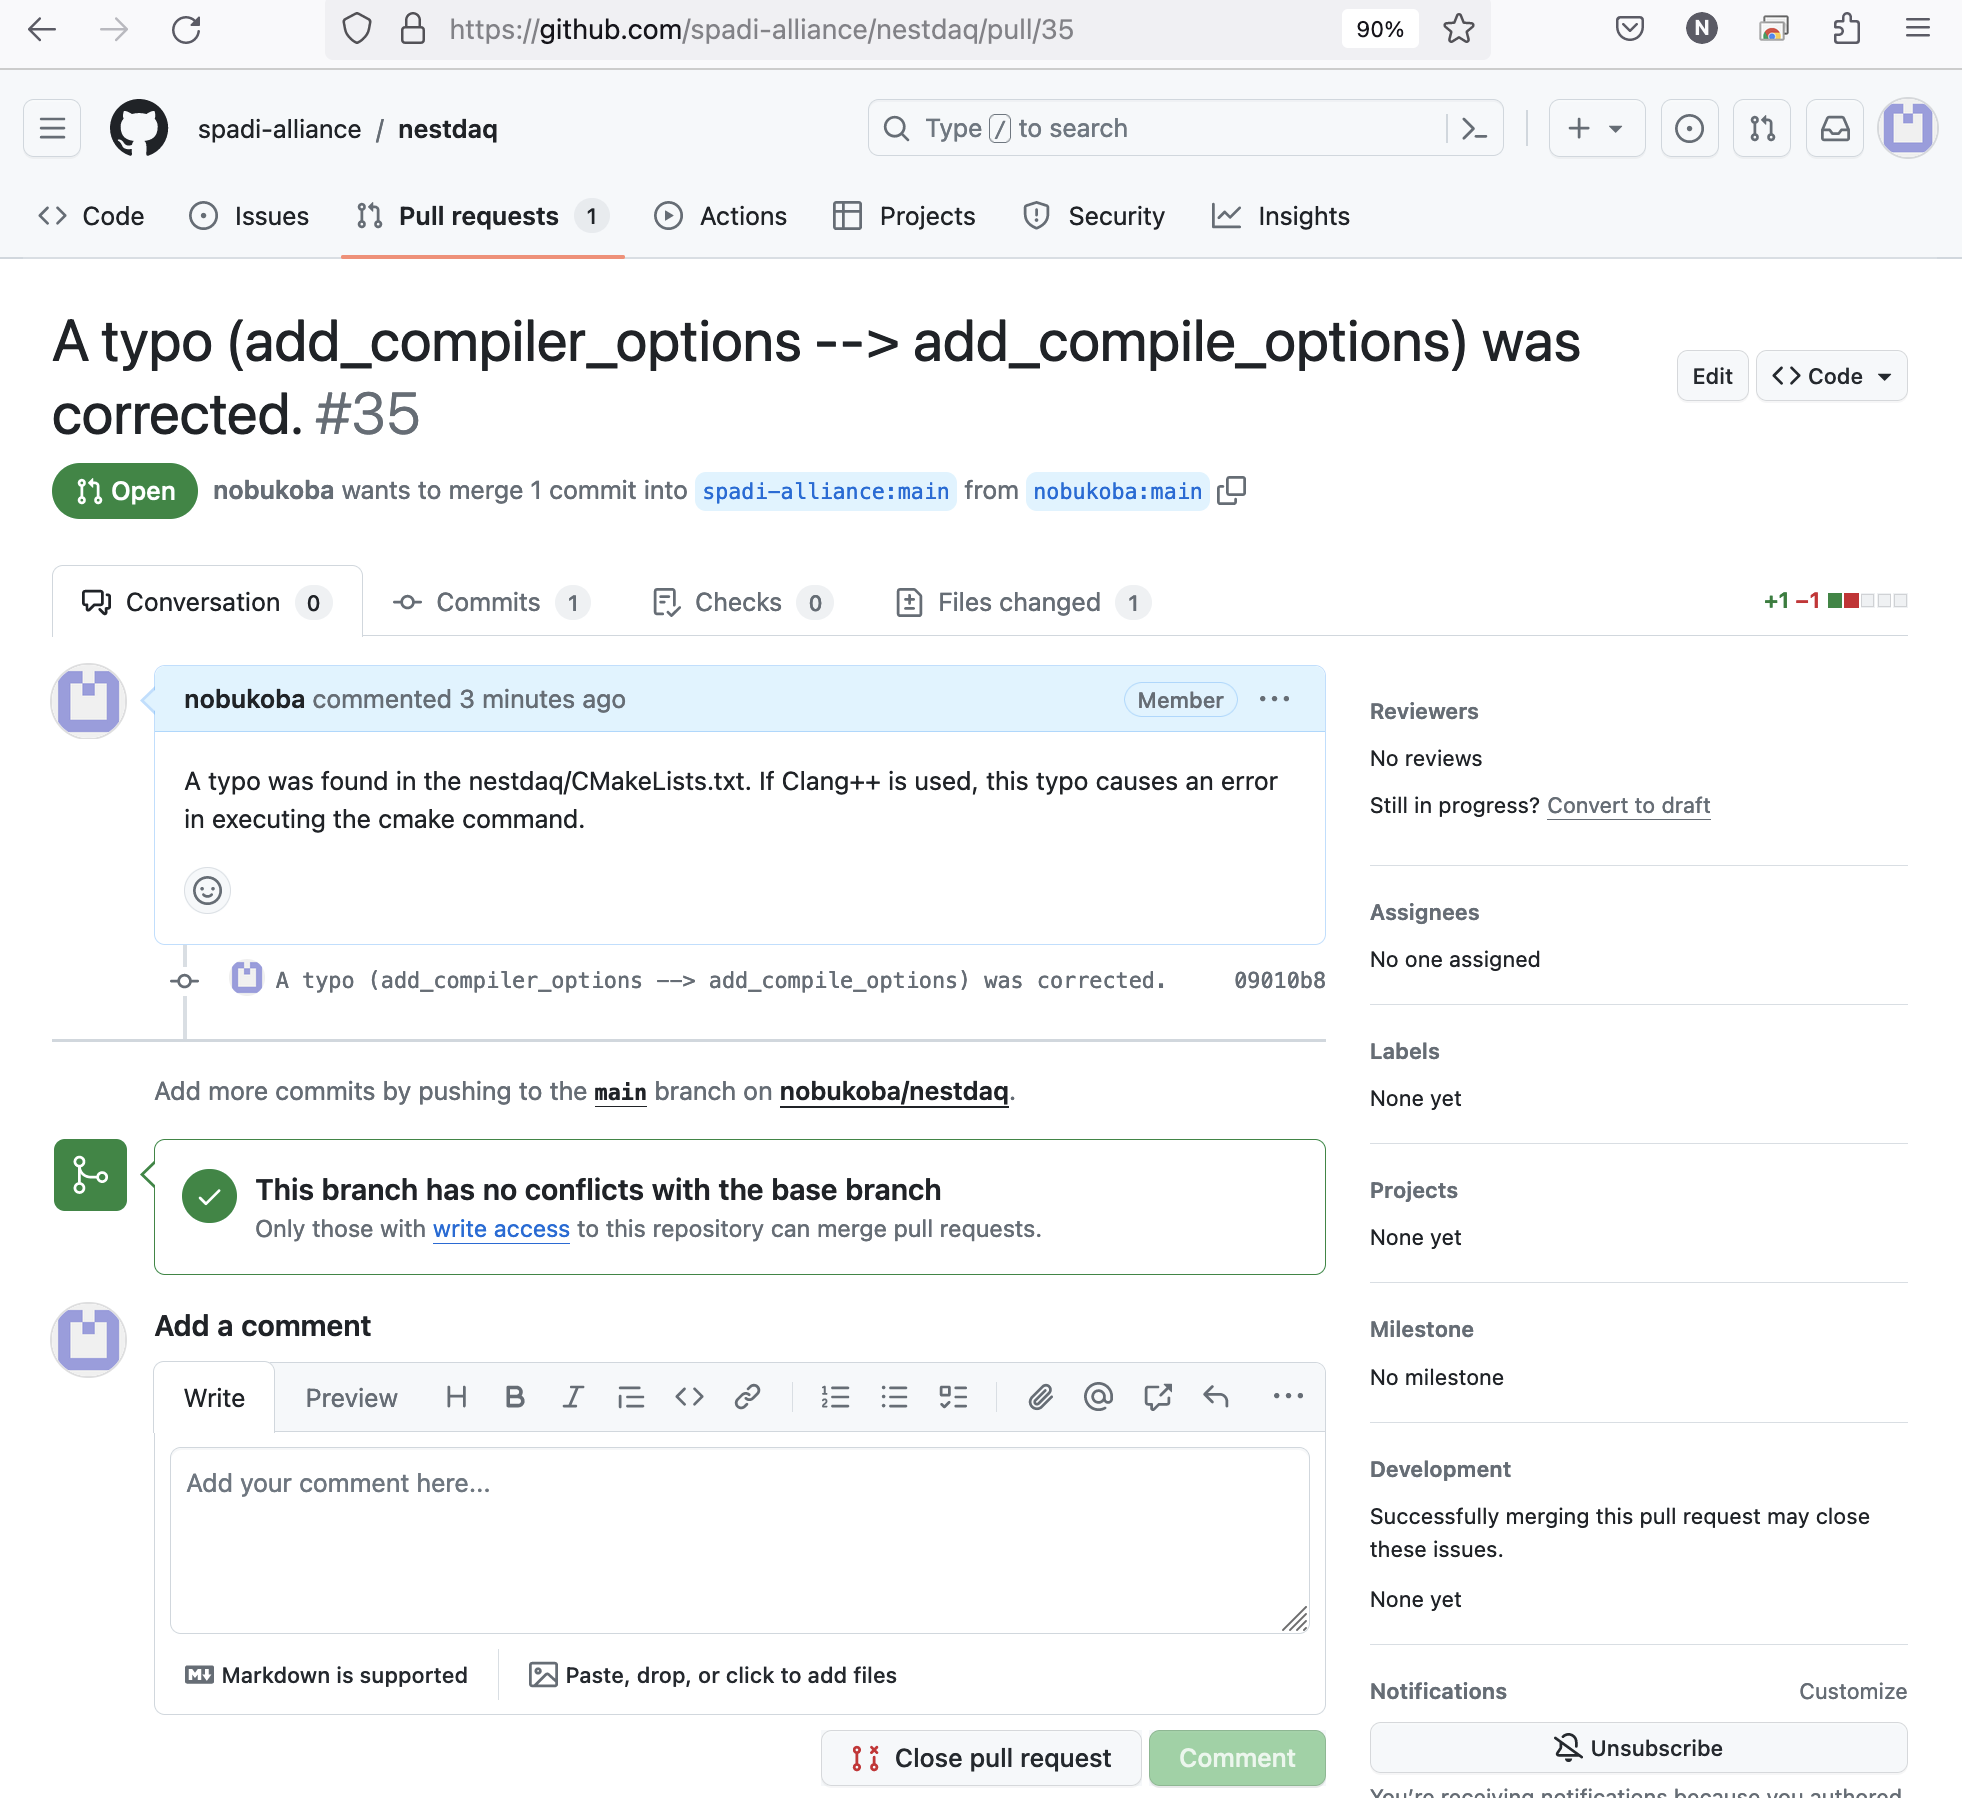Viewport: 1962px width, 1798px height.
Task: Open the create new plus dropdown
Action: click(1596, 128)
